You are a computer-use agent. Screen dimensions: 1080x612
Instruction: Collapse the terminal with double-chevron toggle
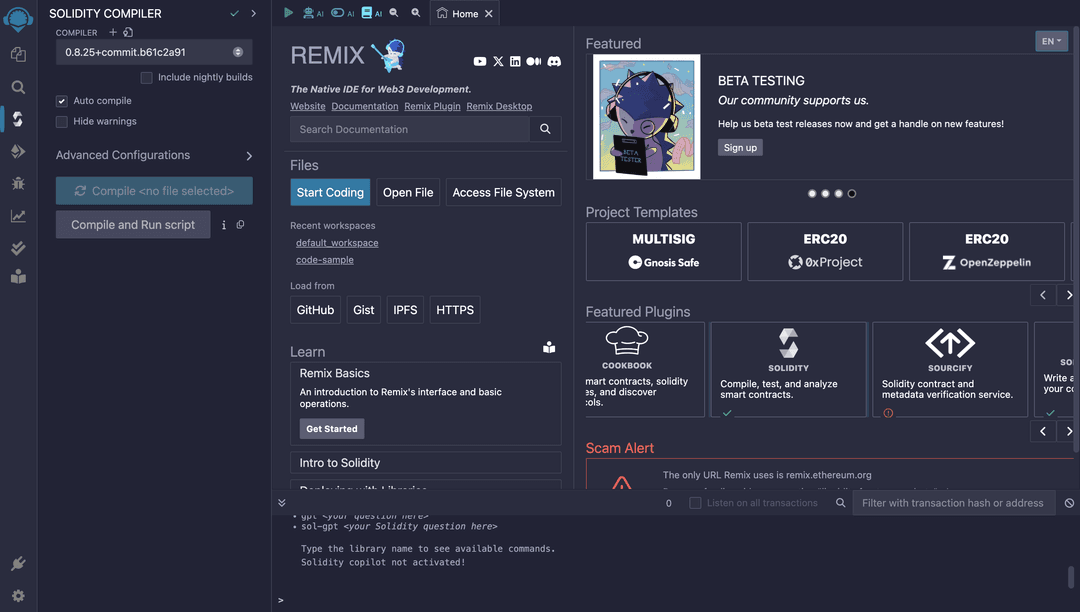click(x=282, y=503)
